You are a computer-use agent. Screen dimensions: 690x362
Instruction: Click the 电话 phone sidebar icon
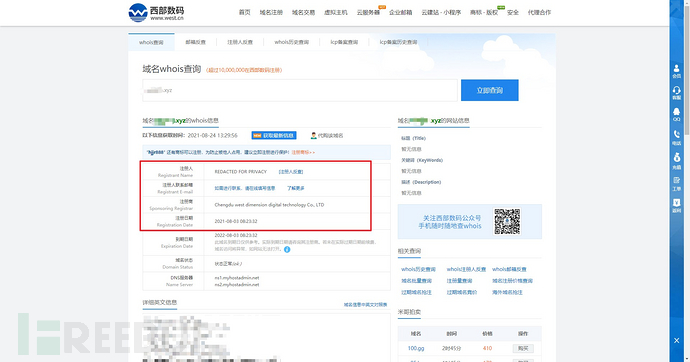coord(676,137)
